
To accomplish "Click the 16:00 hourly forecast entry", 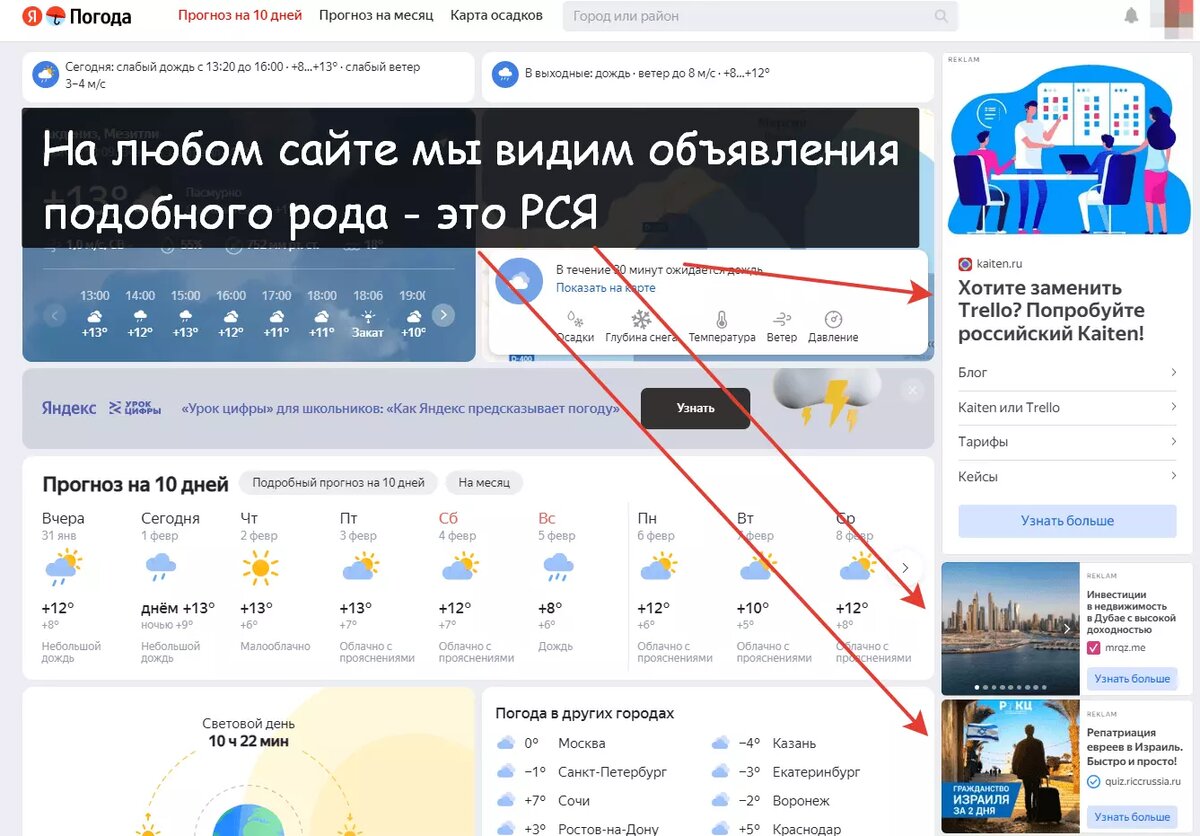I will (231, 314).
